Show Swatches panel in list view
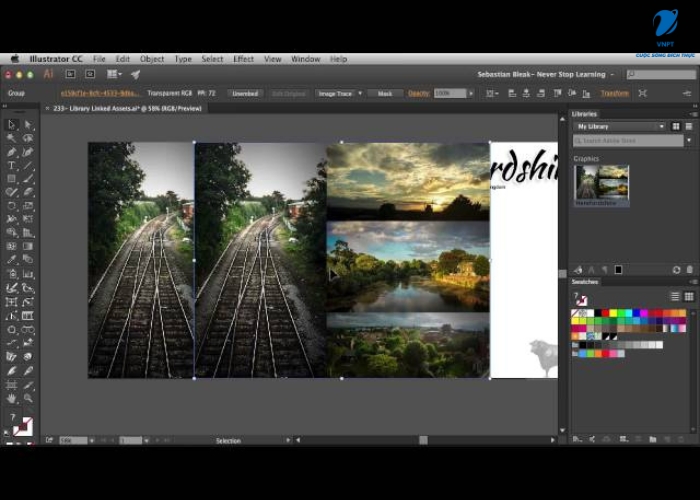The image size is (700, 500). click(675, 296)
